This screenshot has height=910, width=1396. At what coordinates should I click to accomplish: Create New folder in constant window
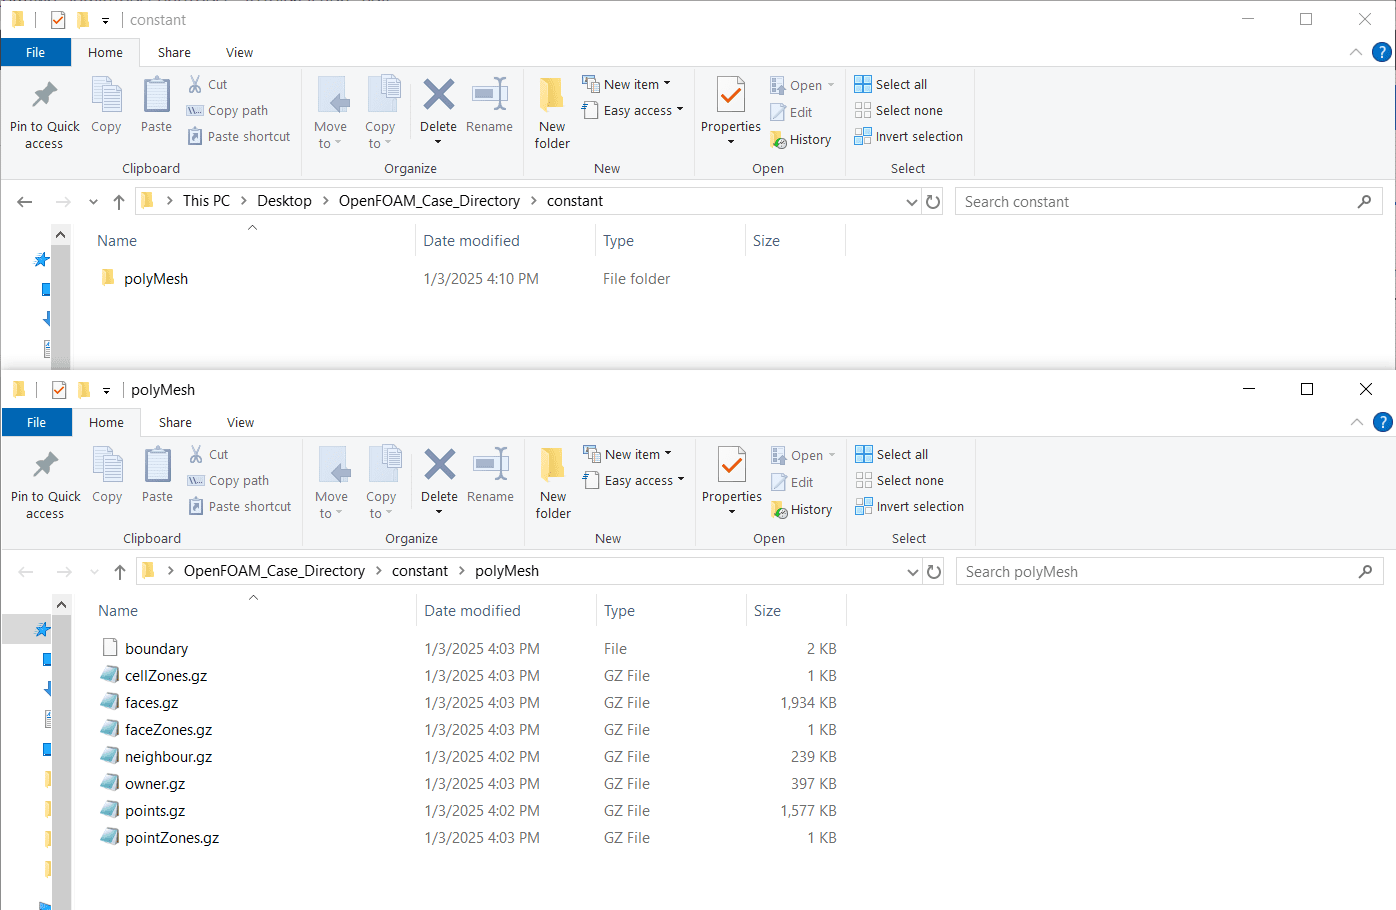click(552, 112)
